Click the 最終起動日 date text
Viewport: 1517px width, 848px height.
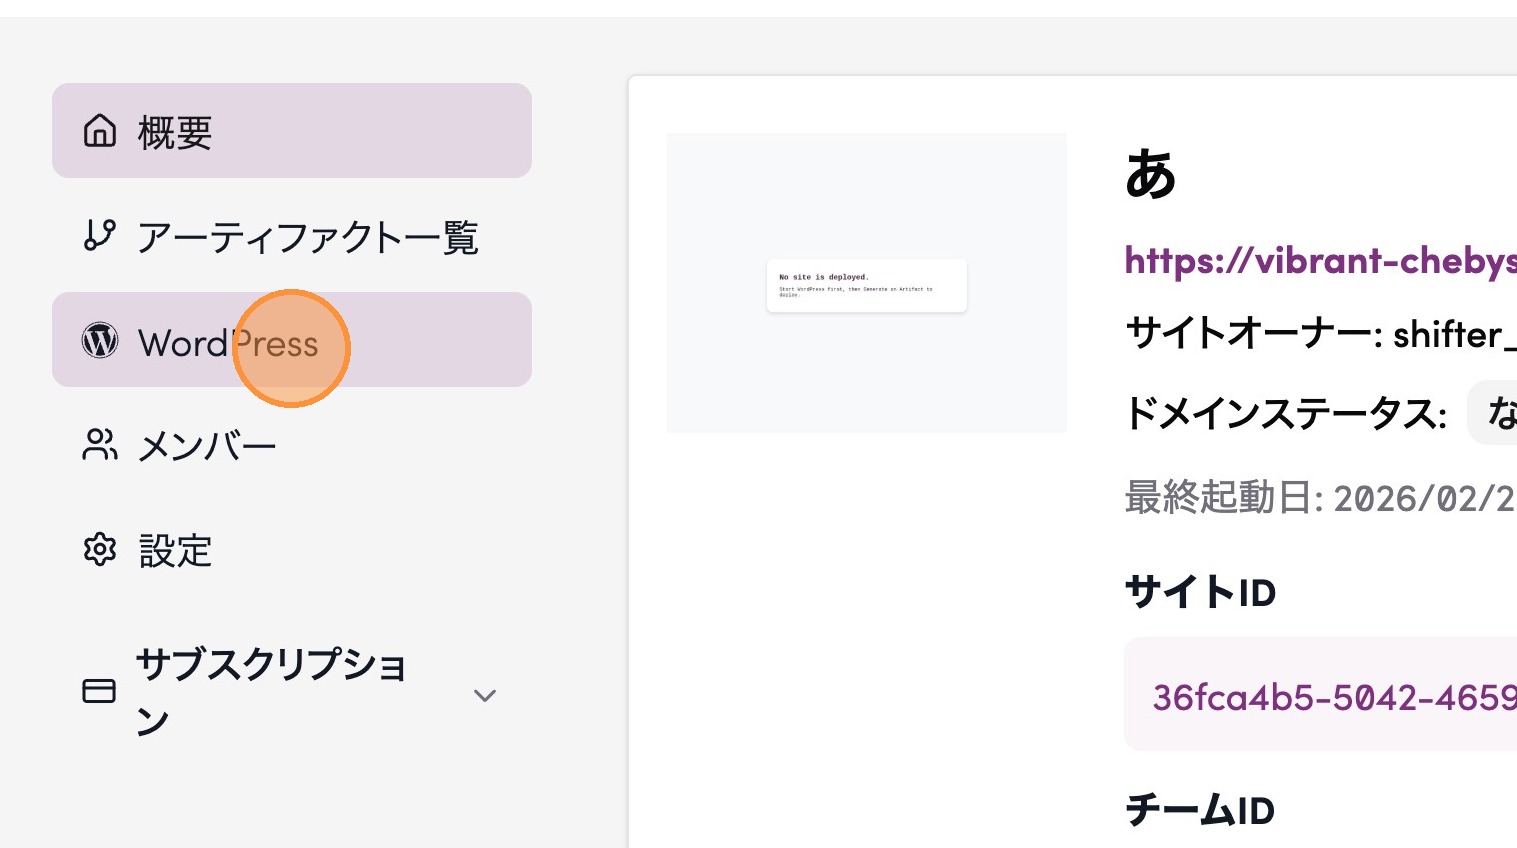click(1319, 497)
